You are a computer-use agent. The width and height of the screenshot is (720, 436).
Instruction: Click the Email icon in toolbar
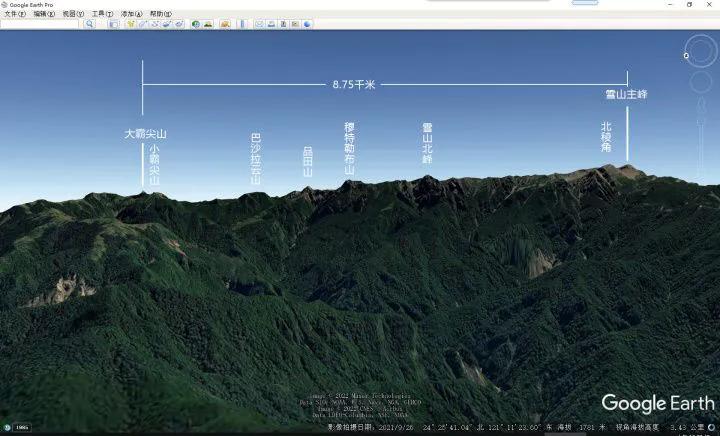(x=260, y=24)
